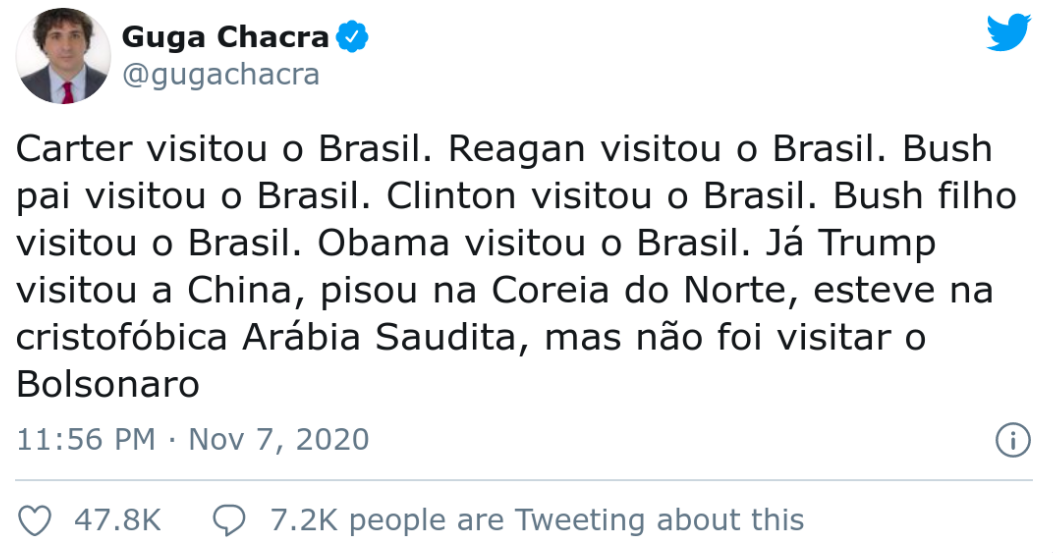The height and width of the screenshot is (553, 1053).
Task: Click the 47.8K likes count
Action: click(118, 520)
